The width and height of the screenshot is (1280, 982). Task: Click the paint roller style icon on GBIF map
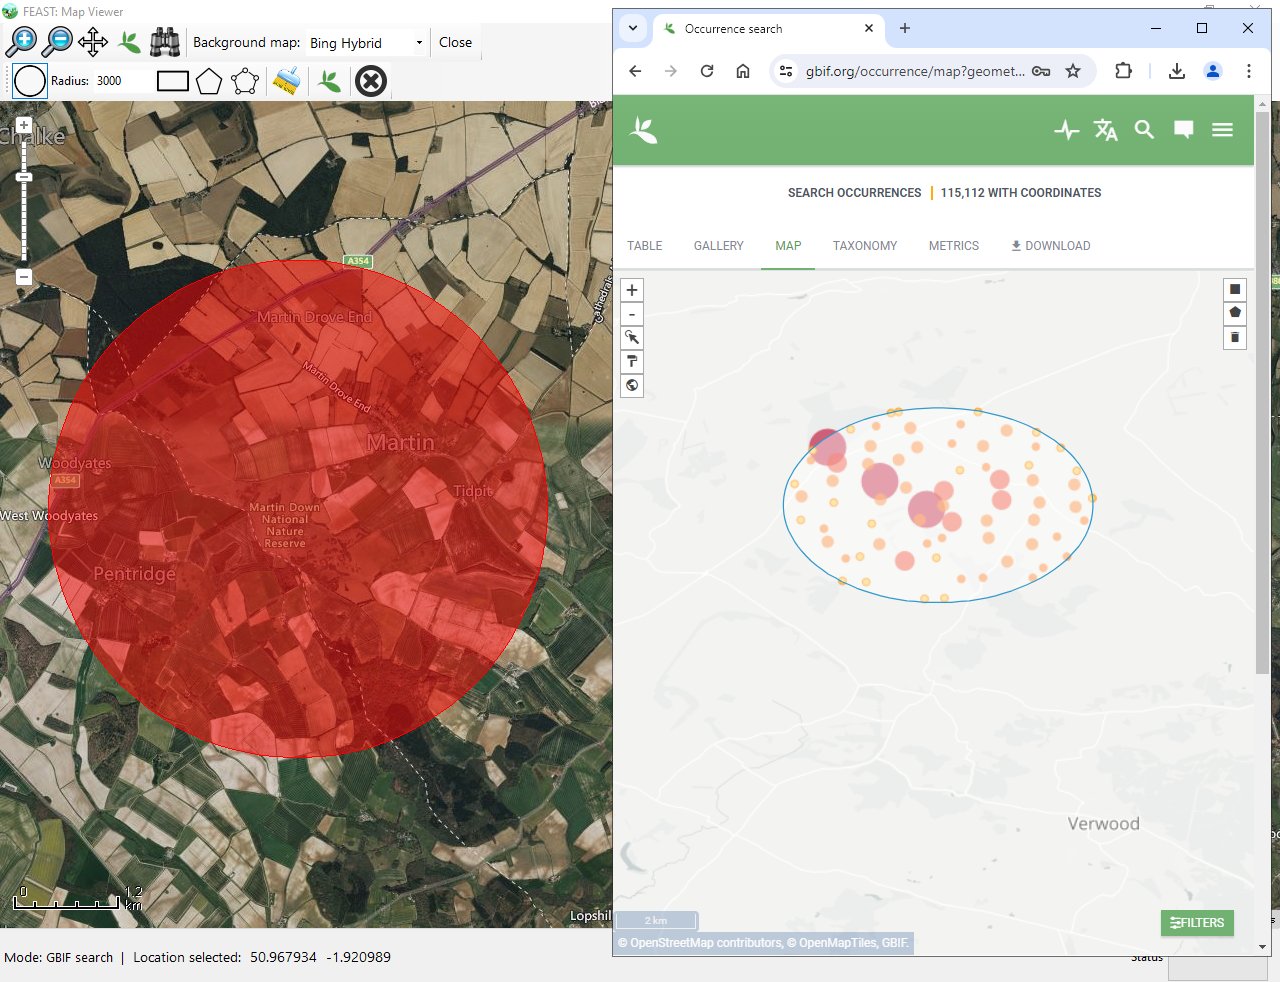[x=632, y=362]
